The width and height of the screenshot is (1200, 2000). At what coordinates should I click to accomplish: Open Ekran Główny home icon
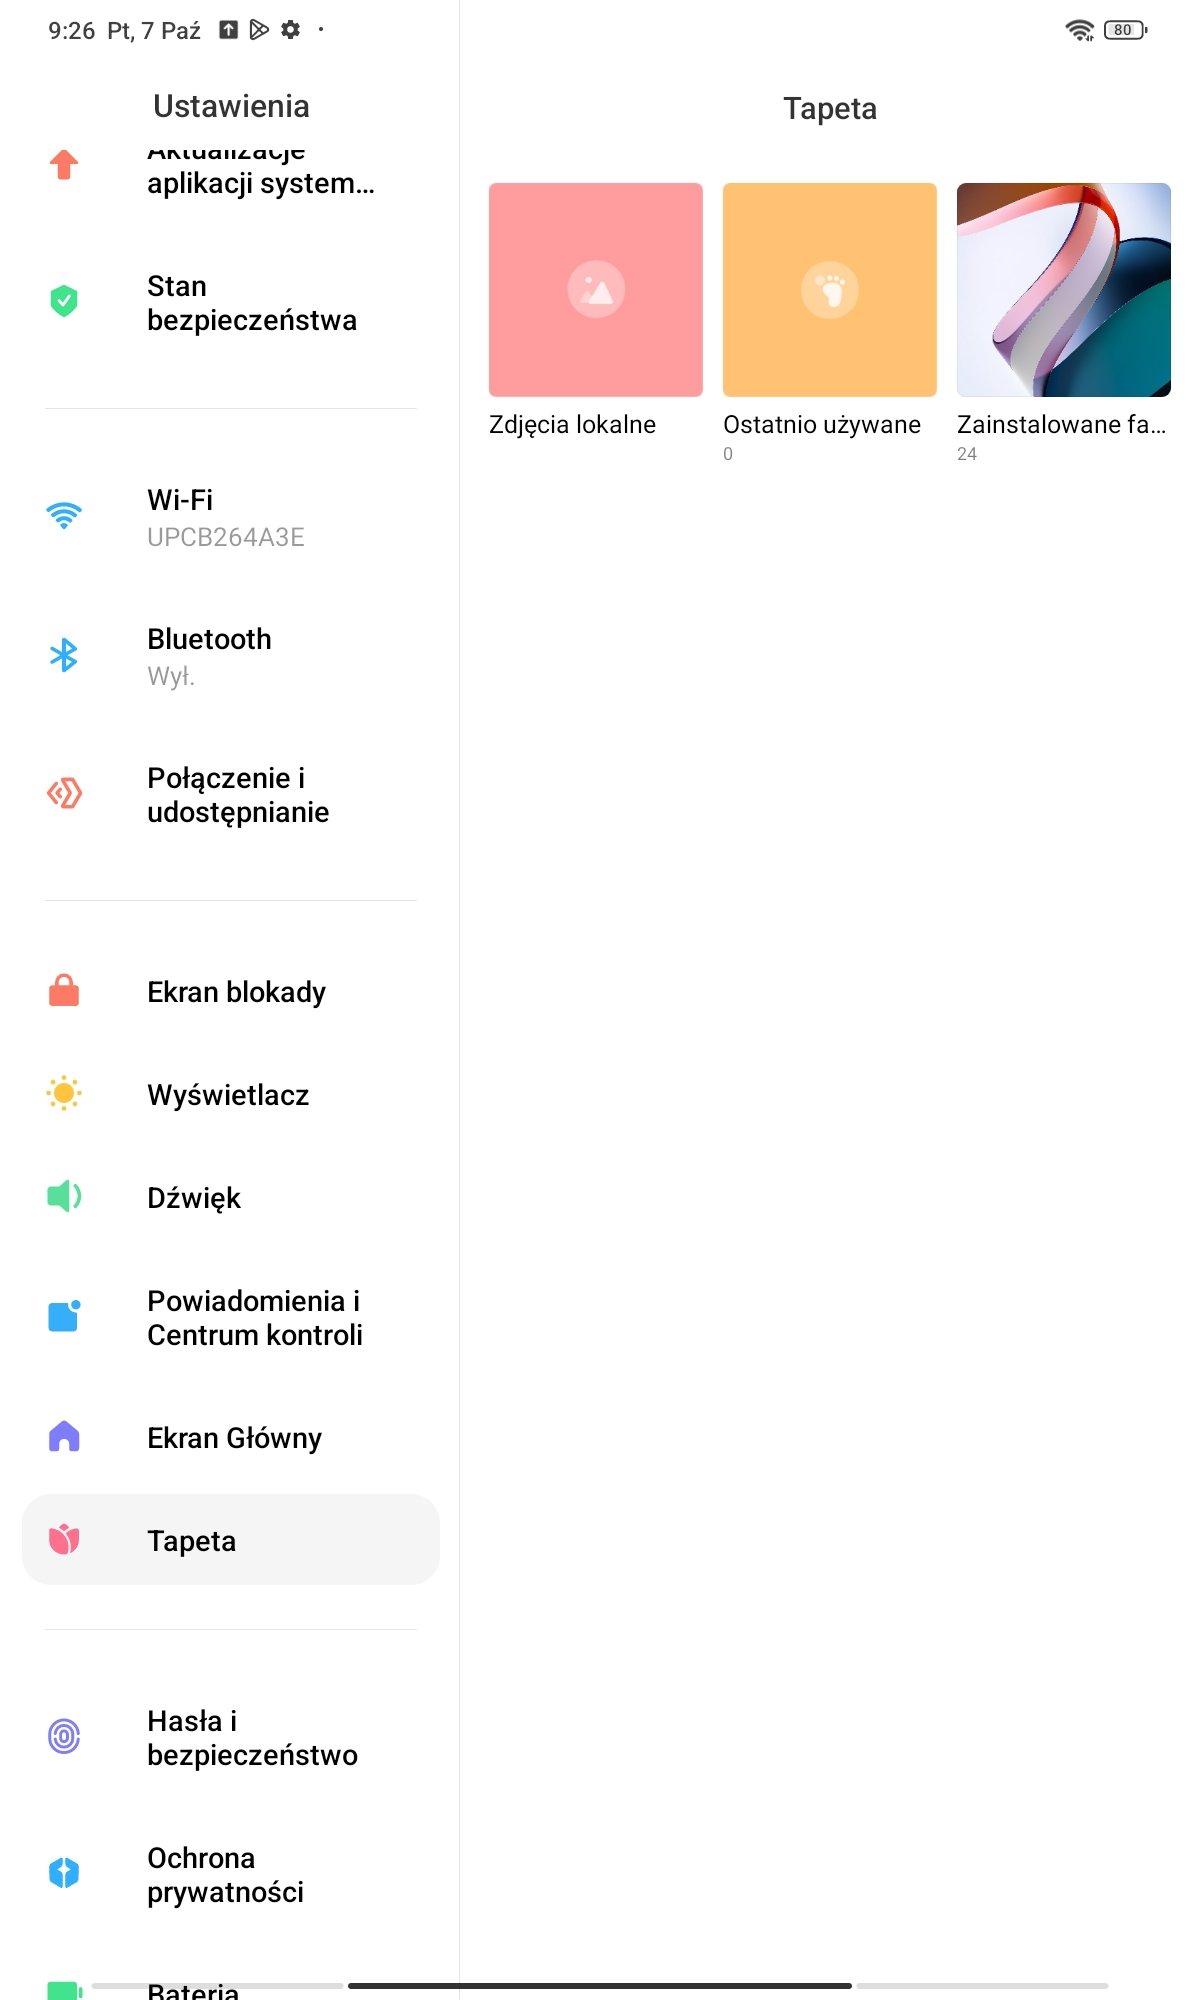(x=64, y=1436)
